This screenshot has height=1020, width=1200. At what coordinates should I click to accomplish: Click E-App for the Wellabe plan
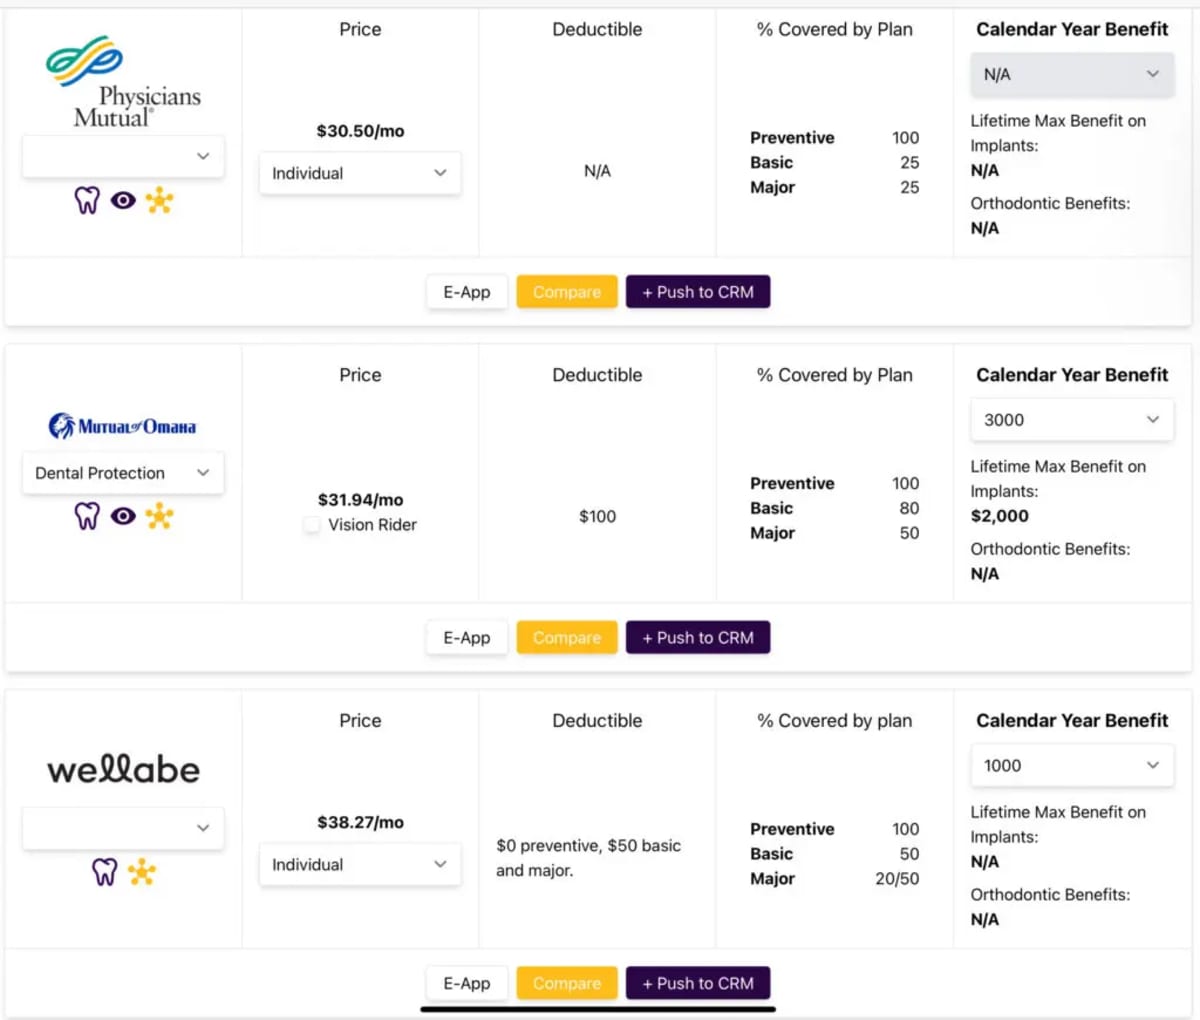coord(467,984)
